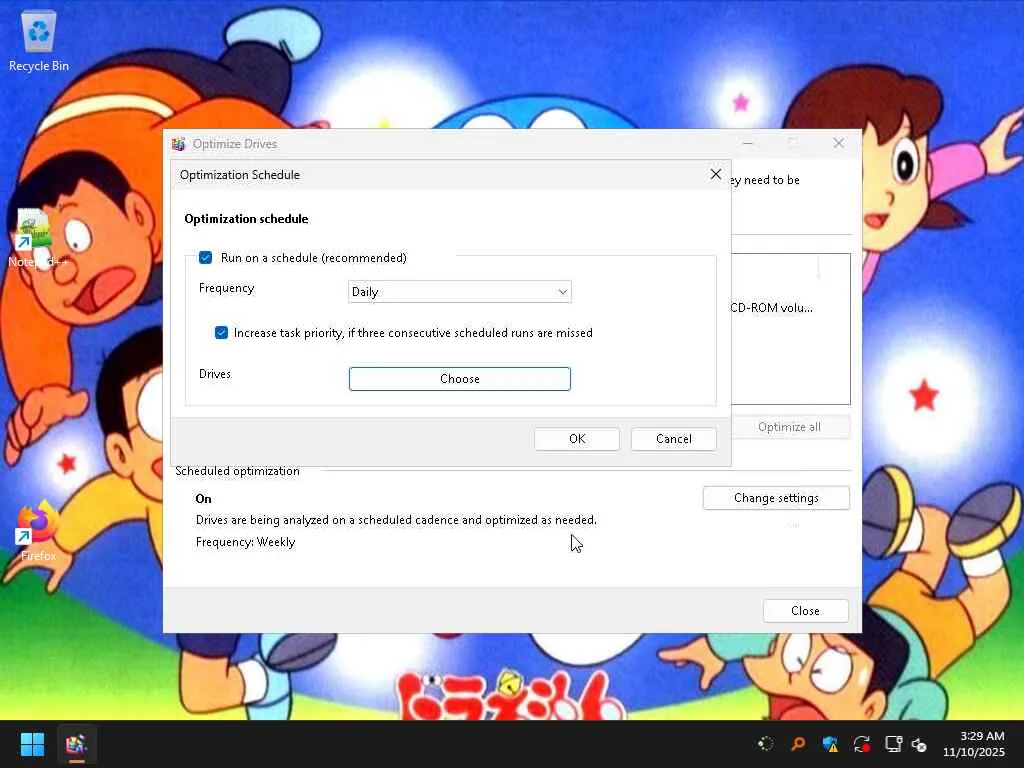Click Close button in Optimize Drives window
This screenshot has height=768, width=1024.
(x=805, y=611)
